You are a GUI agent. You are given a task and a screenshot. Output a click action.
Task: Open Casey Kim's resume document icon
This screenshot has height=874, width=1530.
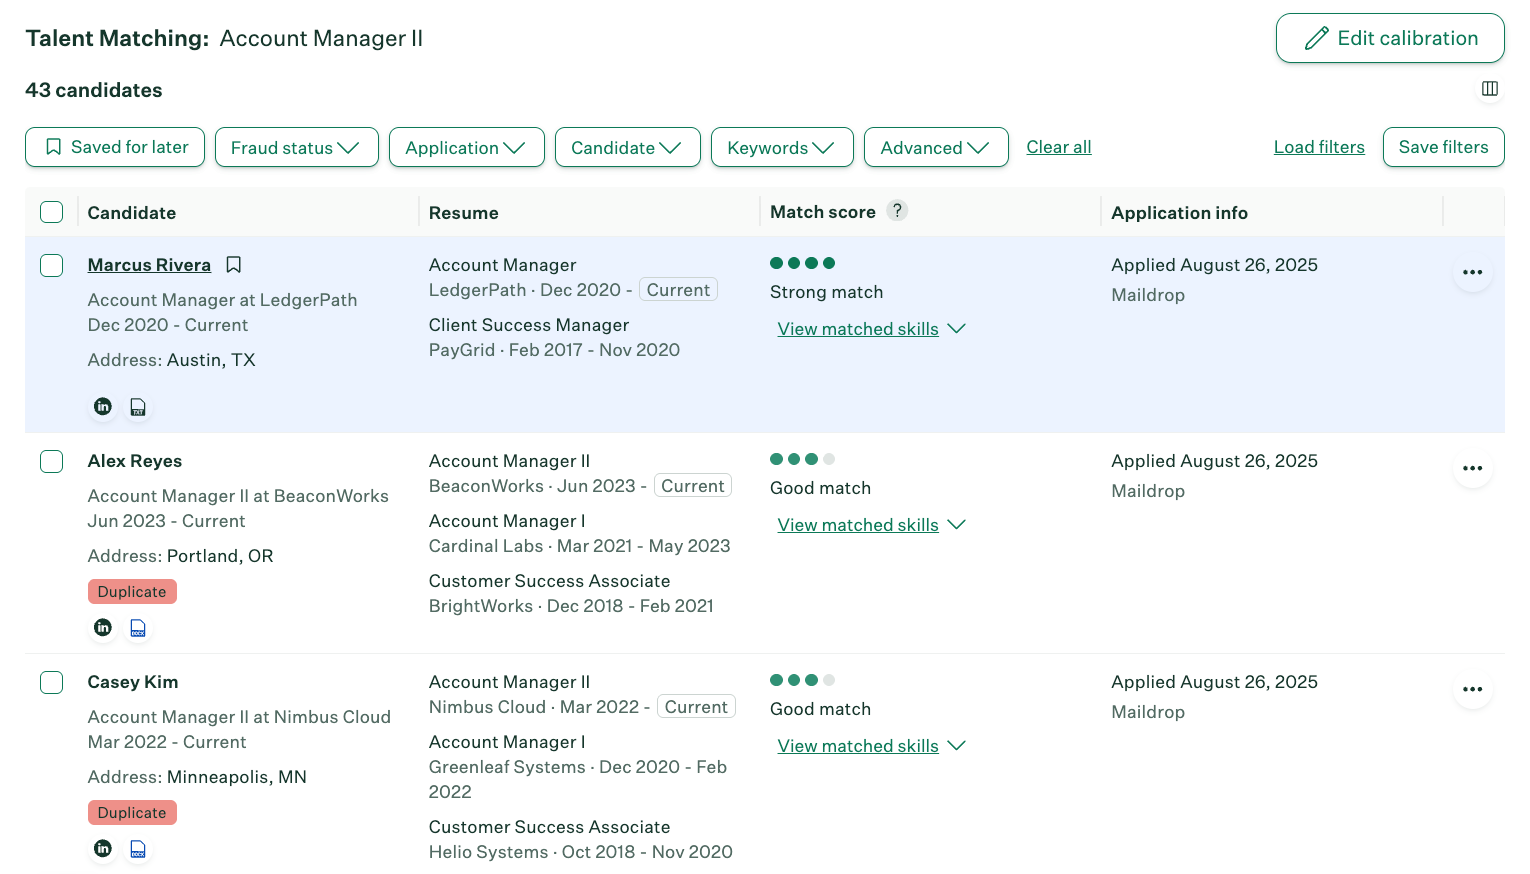coord(137,848)
